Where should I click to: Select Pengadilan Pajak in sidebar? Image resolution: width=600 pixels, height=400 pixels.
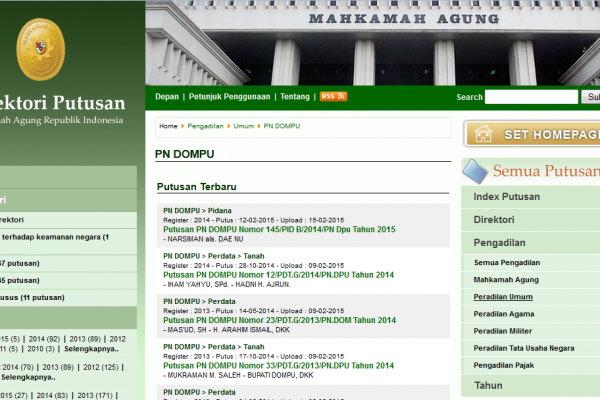(x=504, y=365)
